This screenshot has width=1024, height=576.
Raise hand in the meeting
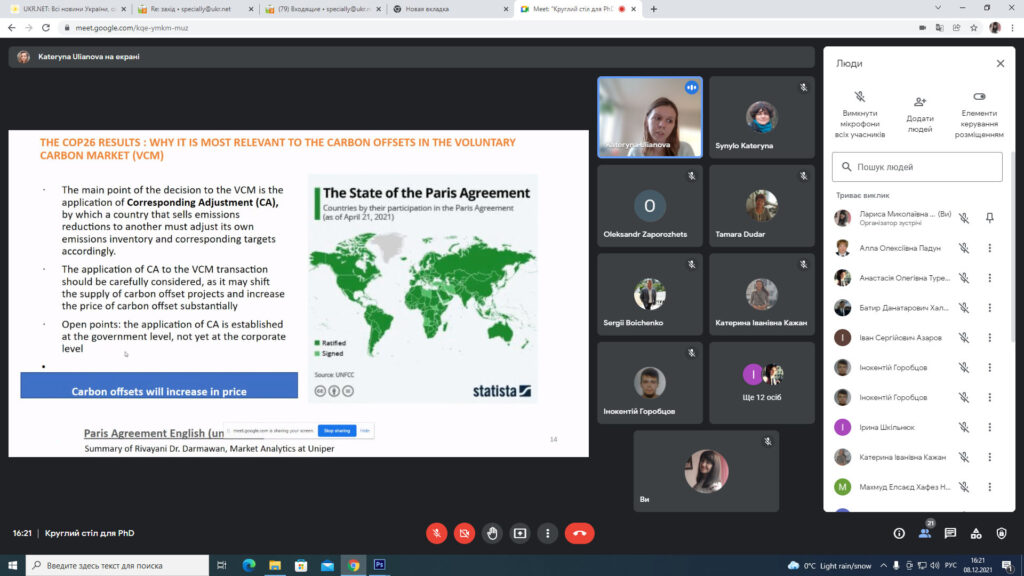coord(492,533)
